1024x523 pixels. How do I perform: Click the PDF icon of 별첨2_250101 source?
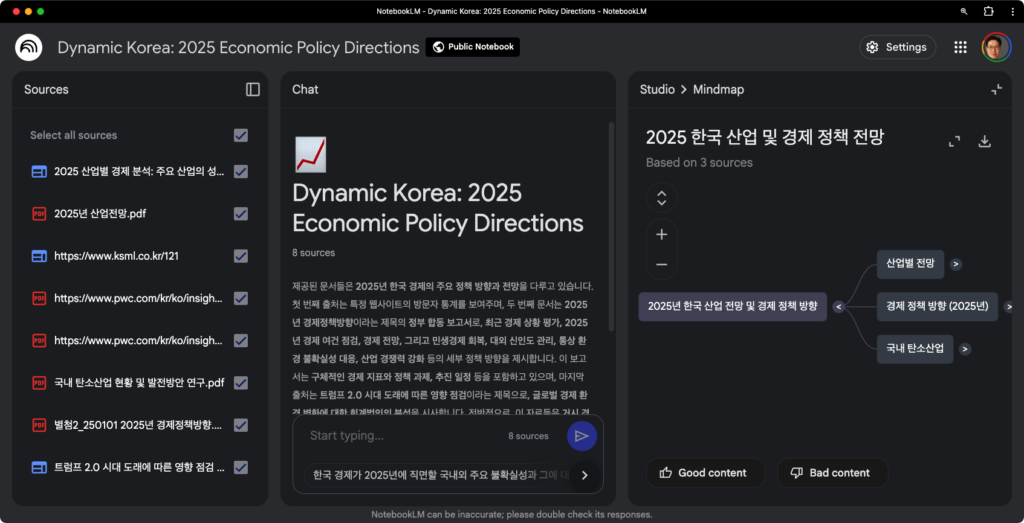pos(39,425)
